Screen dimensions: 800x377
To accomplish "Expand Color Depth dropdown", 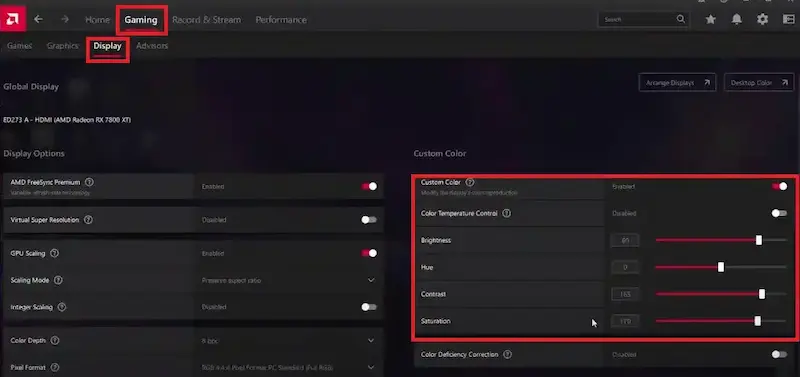I will click(371, 341).
